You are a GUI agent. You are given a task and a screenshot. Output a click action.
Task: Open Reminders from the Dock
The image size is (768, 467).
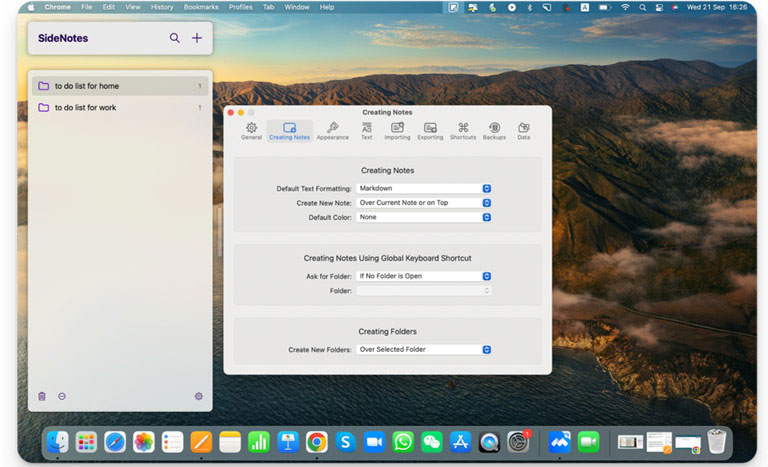pos(172,442)
